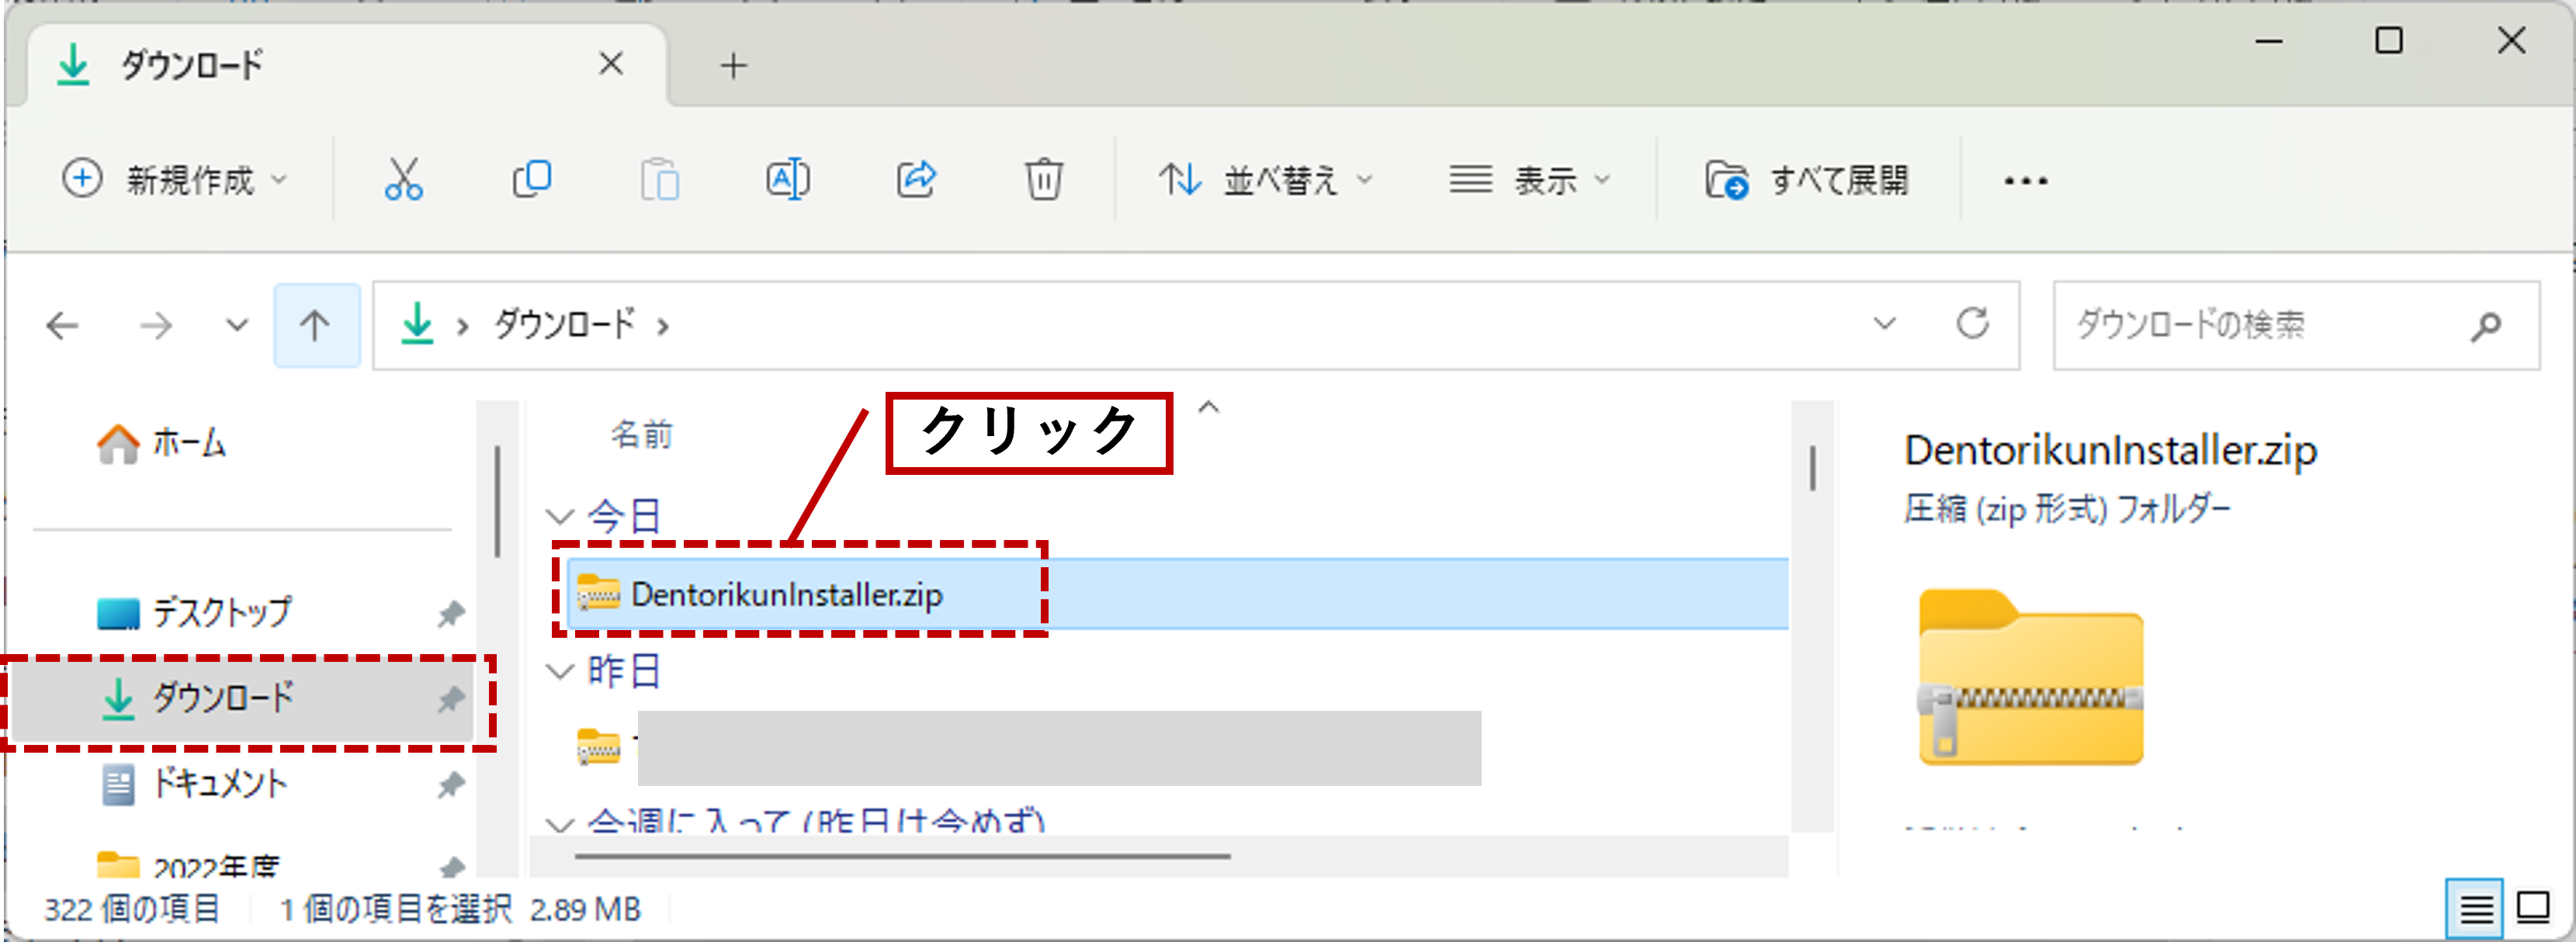The height and width of the screenshot is (942, 2576).
Task: Click the すべて展開 extract all button
Action: click(x=1806, y=180)
